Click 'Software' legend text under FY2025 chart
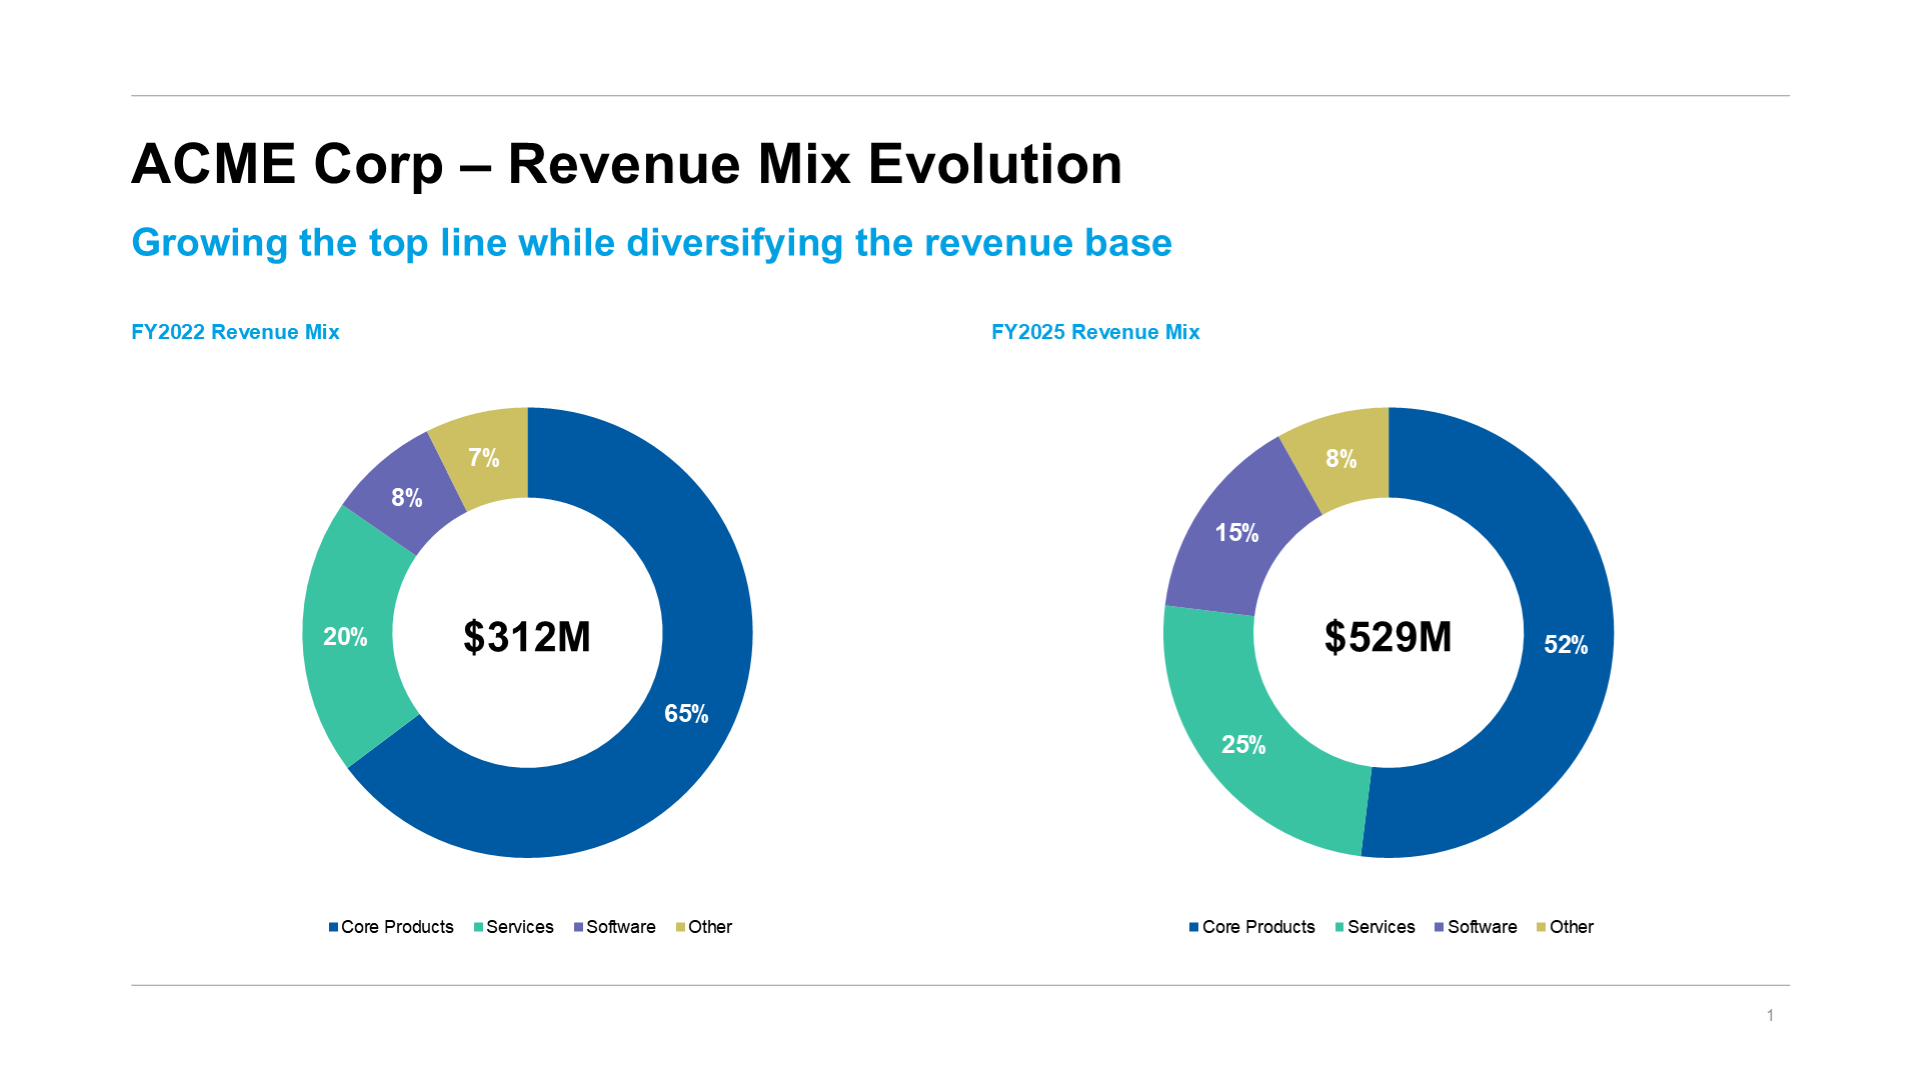Screen dimensions: 1920x1080 point(1482,927)
